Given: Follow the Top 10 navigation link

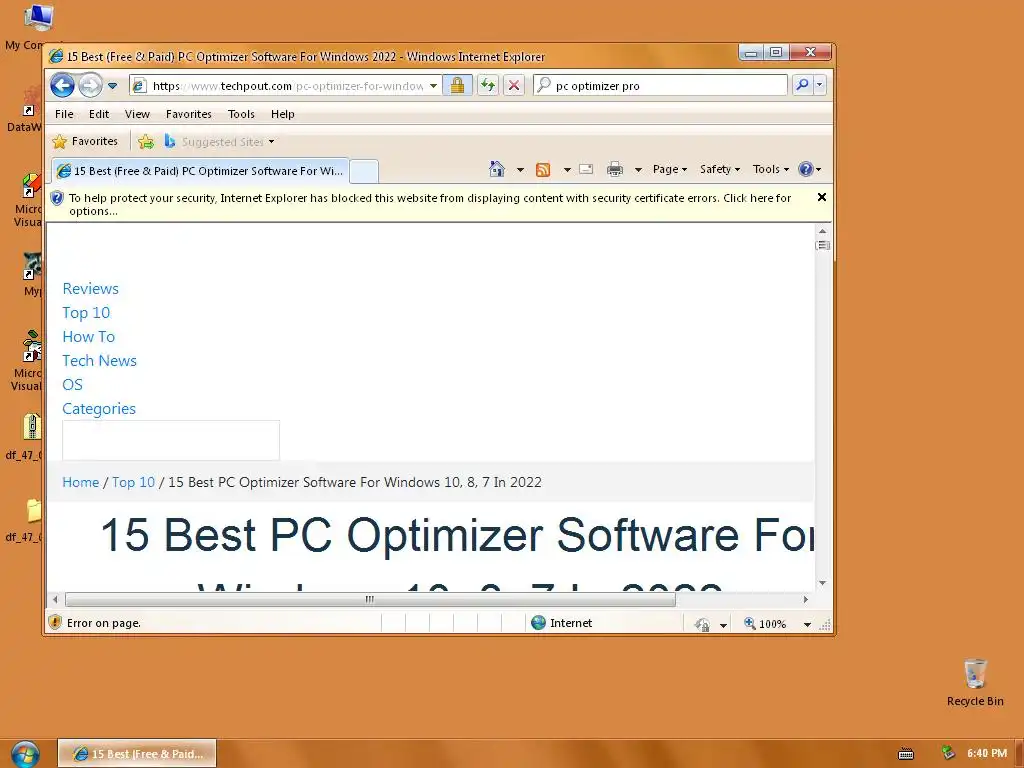Looking at the screenshot, I should (x=86, y=313).
